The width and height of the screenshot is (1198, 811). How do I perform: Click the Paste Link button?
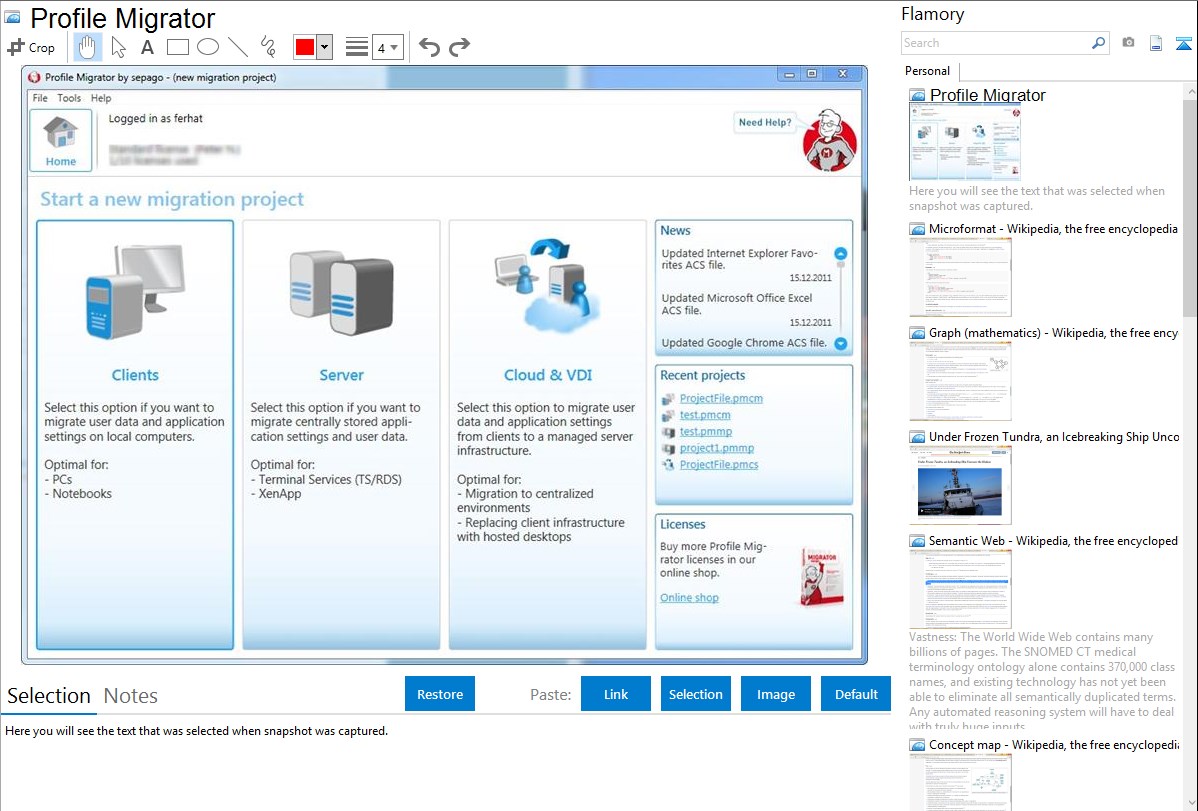616,694
